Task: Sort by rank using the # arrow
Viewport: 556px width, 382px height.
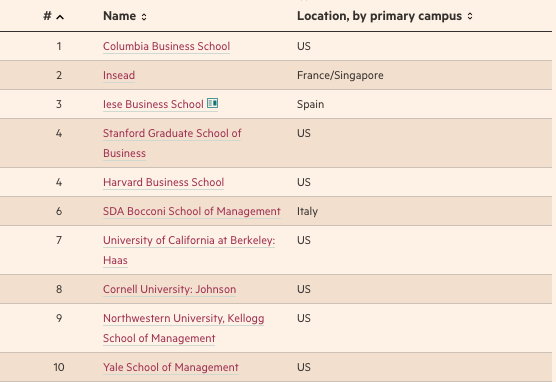Action: click(60, 17)
